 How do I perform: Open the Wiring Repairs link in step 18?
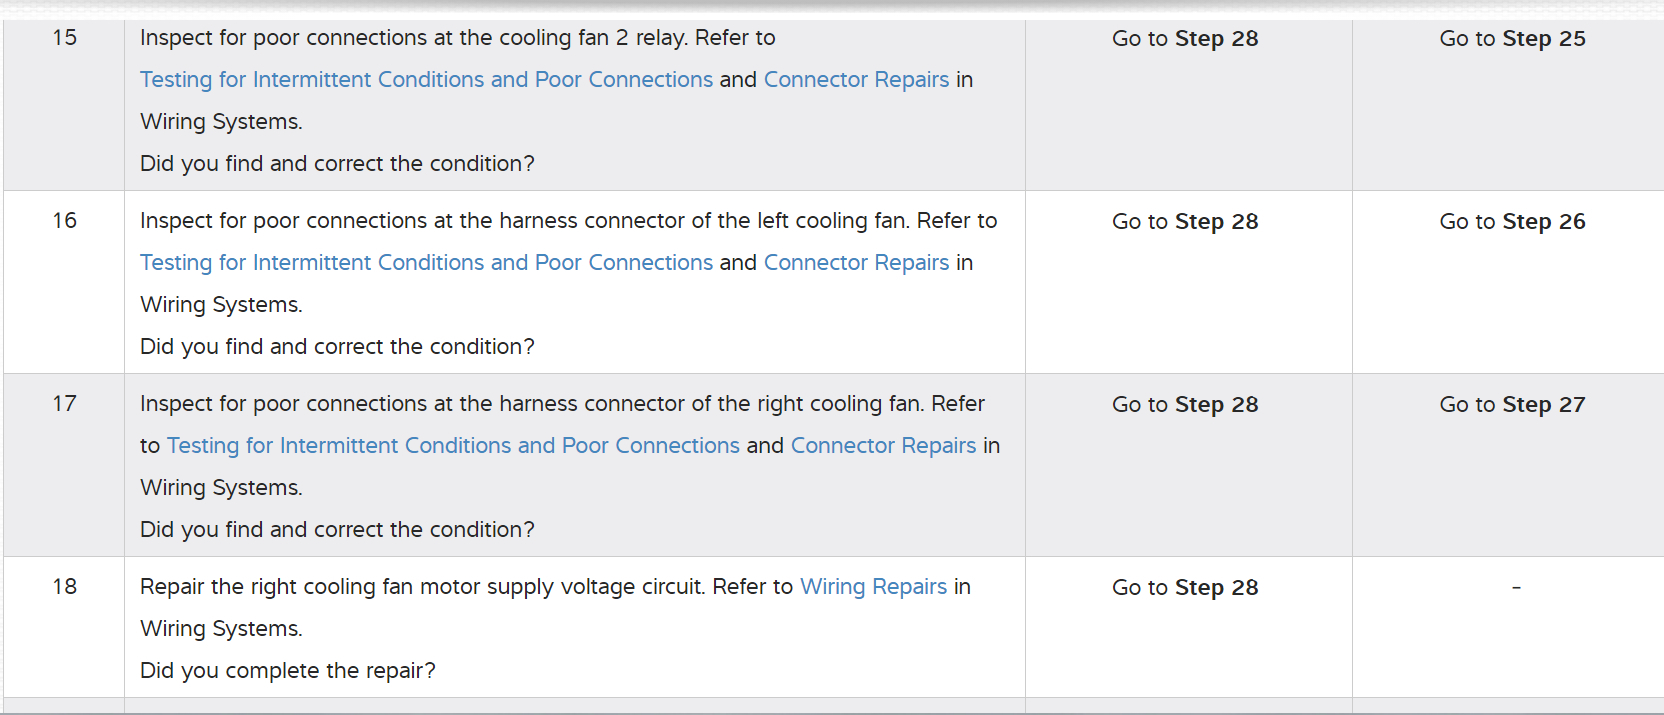873,587
